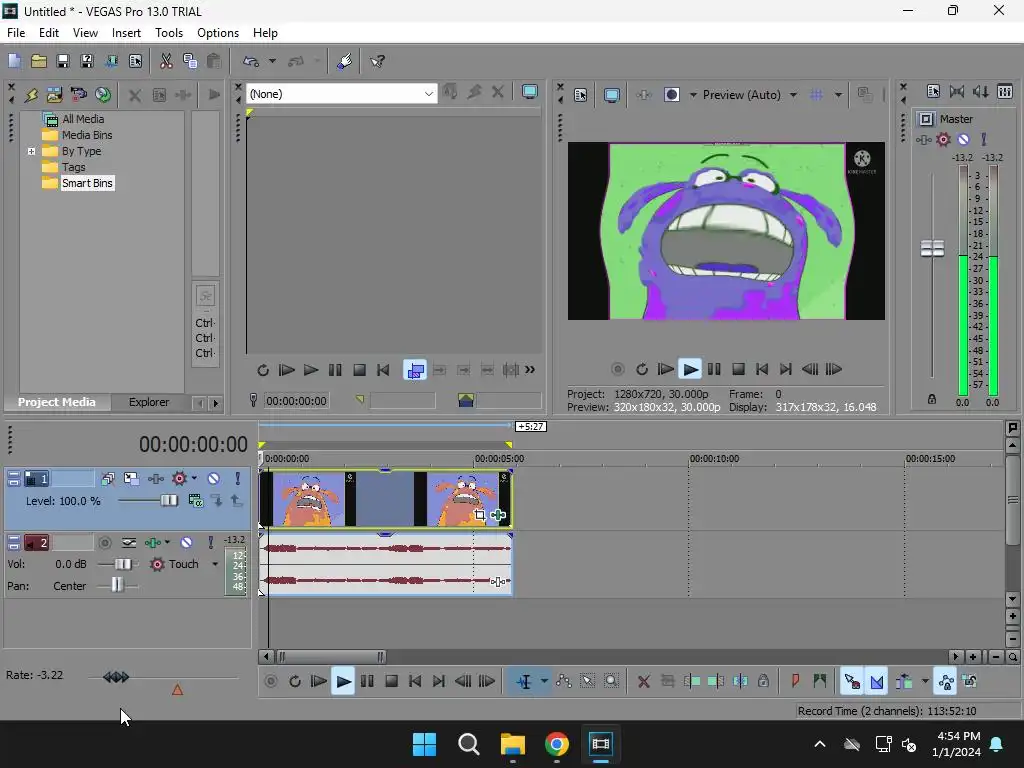1024x768 pixels.
Task: Click the New project icon
Action: [x=14, y=61]
